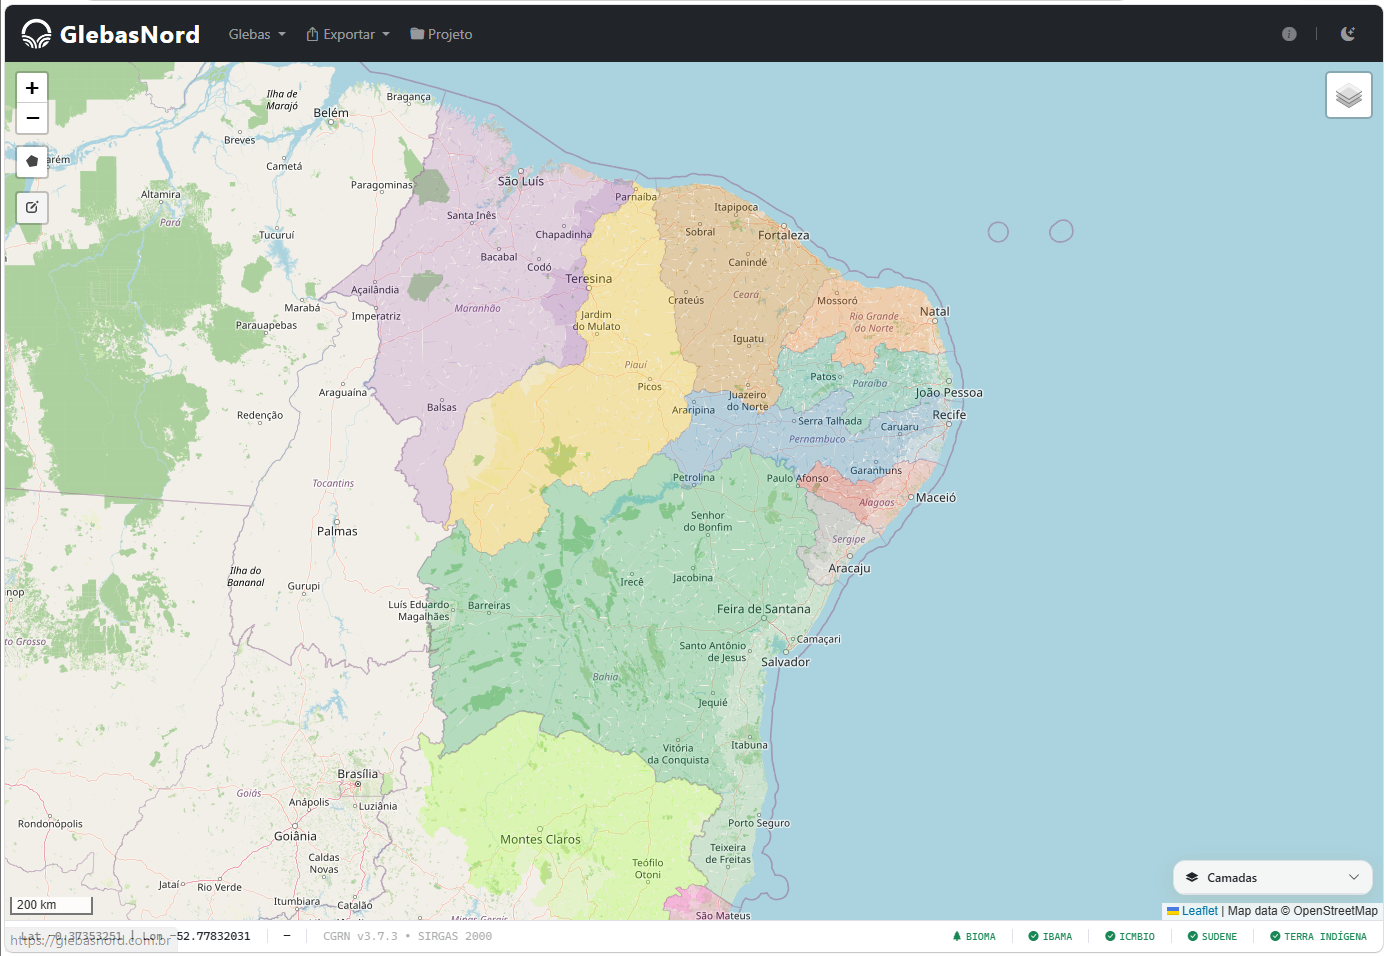This screenshot has width=1386, height=956.
Task: Click the Petrolina city label
Action: [x=694, y=477]
